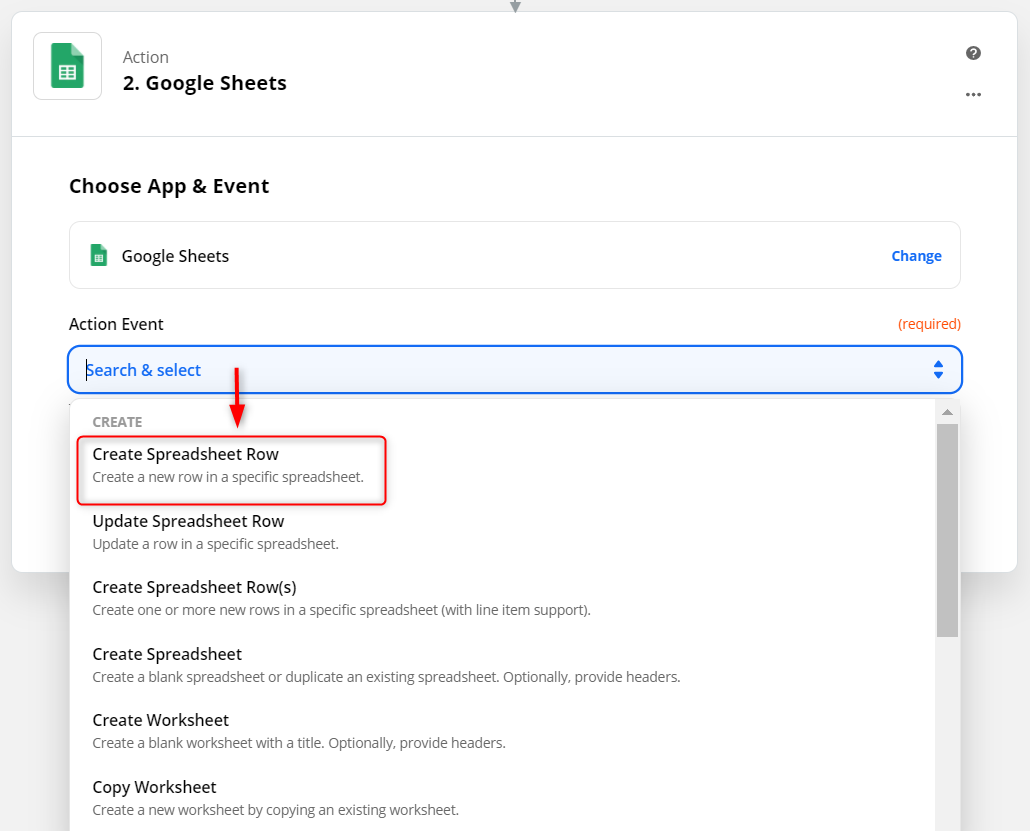
Task: Click the connector arrow above the action step
Action: [515, 6]
